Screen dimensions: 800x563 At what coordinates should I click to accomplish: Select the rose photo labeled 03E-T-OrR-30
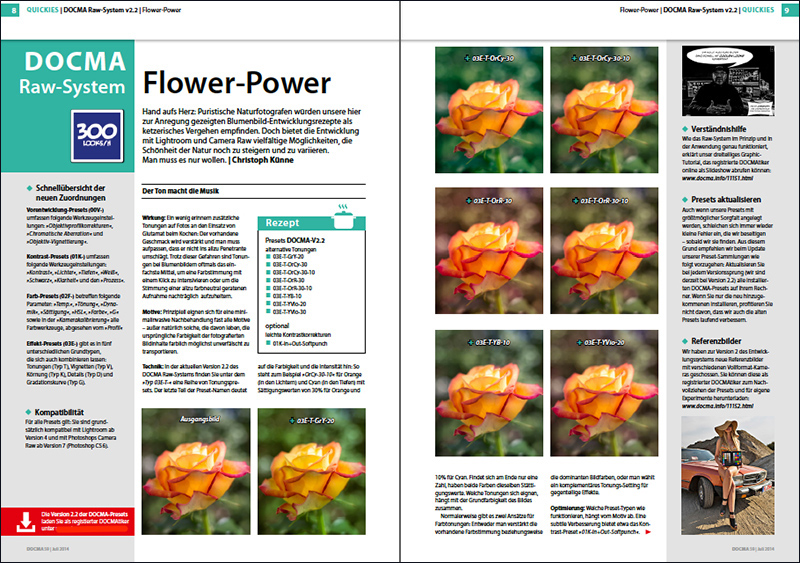coord(489,251)
